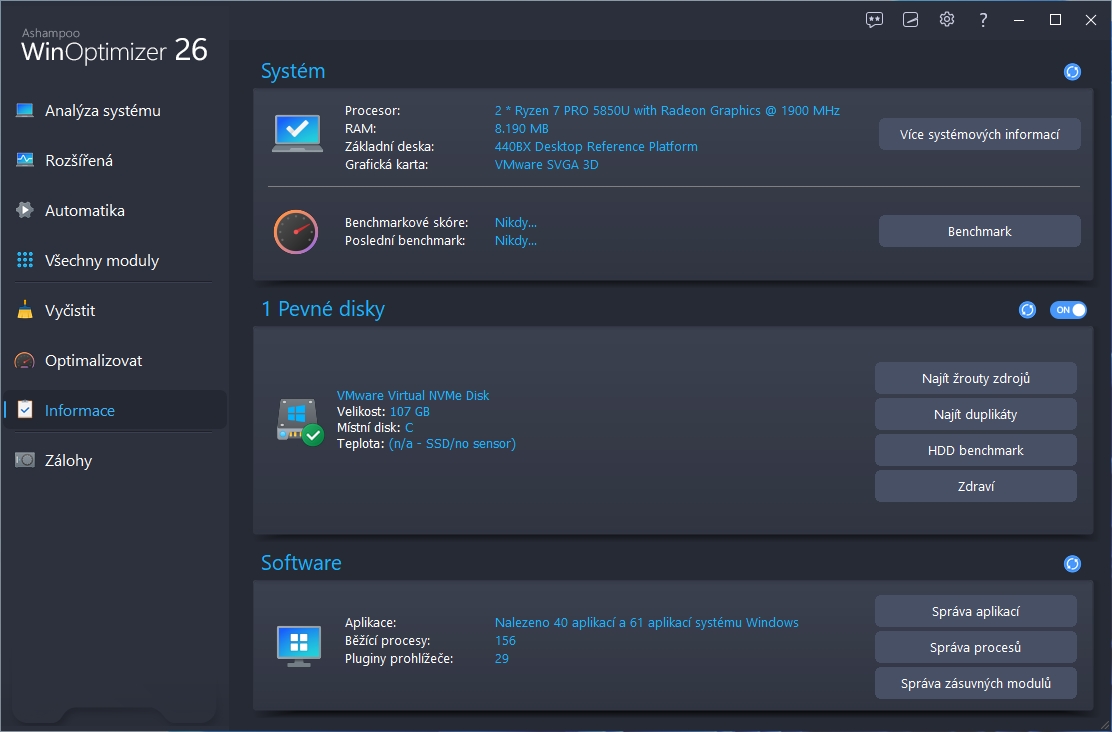Click Více systémových informací button

point(979,135)
